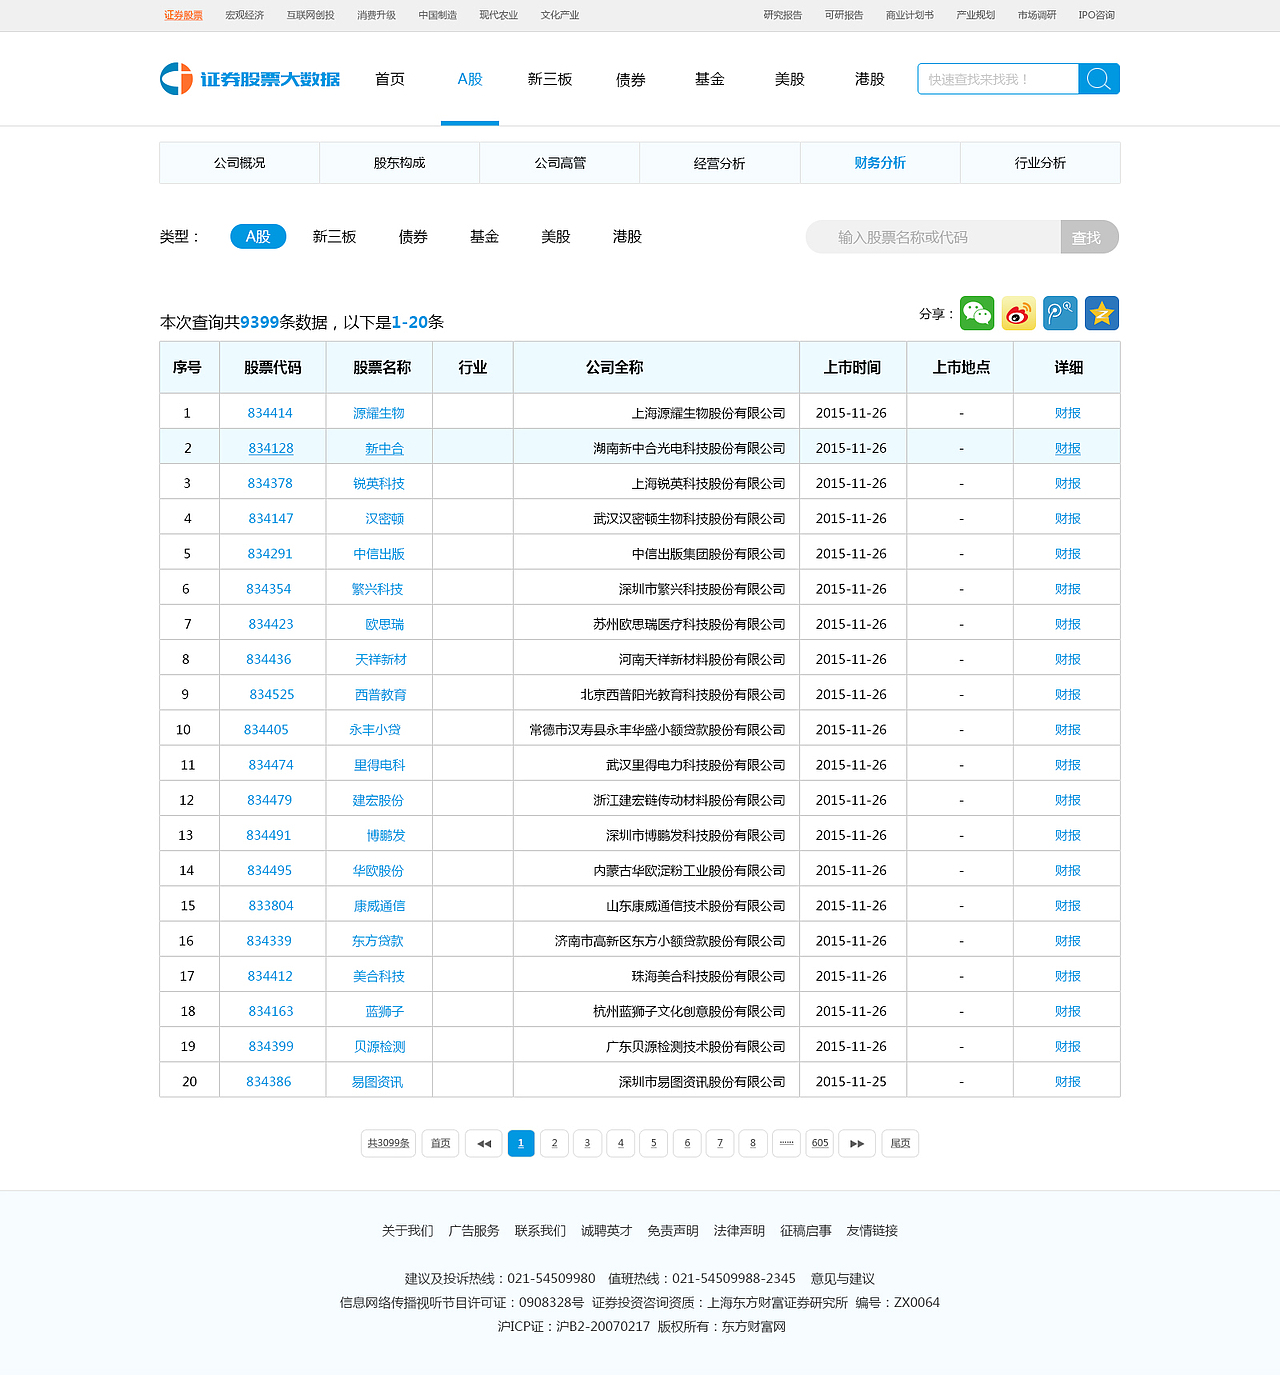Viewport: 1280px width, 1375px height.
Task: Open stock name 博鹏发 link
Action: point(386,836)
